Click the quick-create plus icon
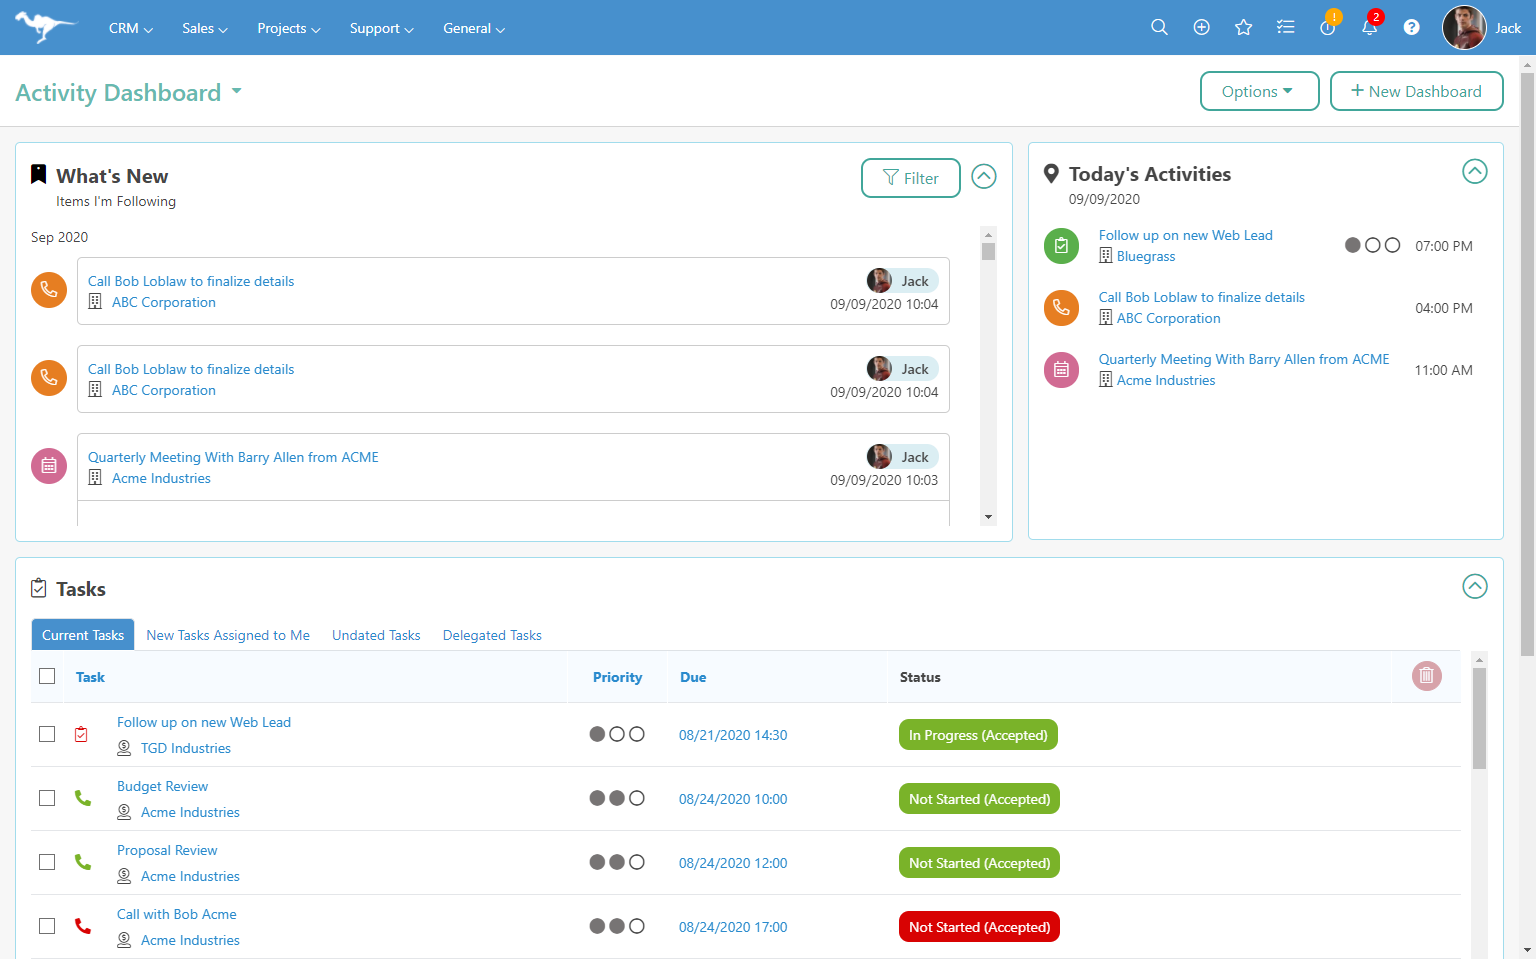1536x959 pixels. [1201, 27]
